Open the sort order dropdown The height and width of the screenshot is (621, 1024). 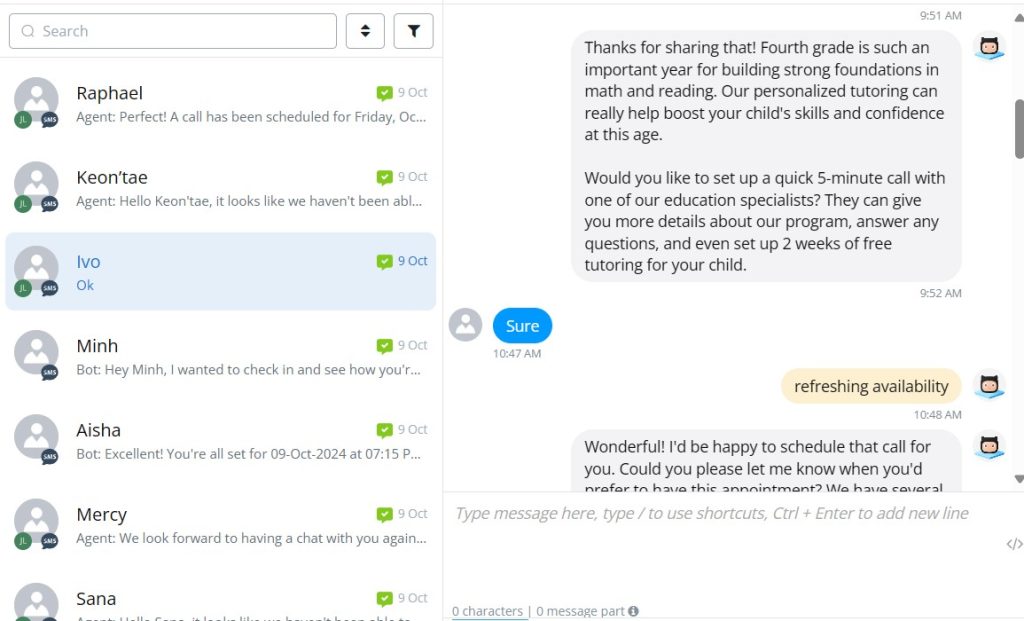365,31
